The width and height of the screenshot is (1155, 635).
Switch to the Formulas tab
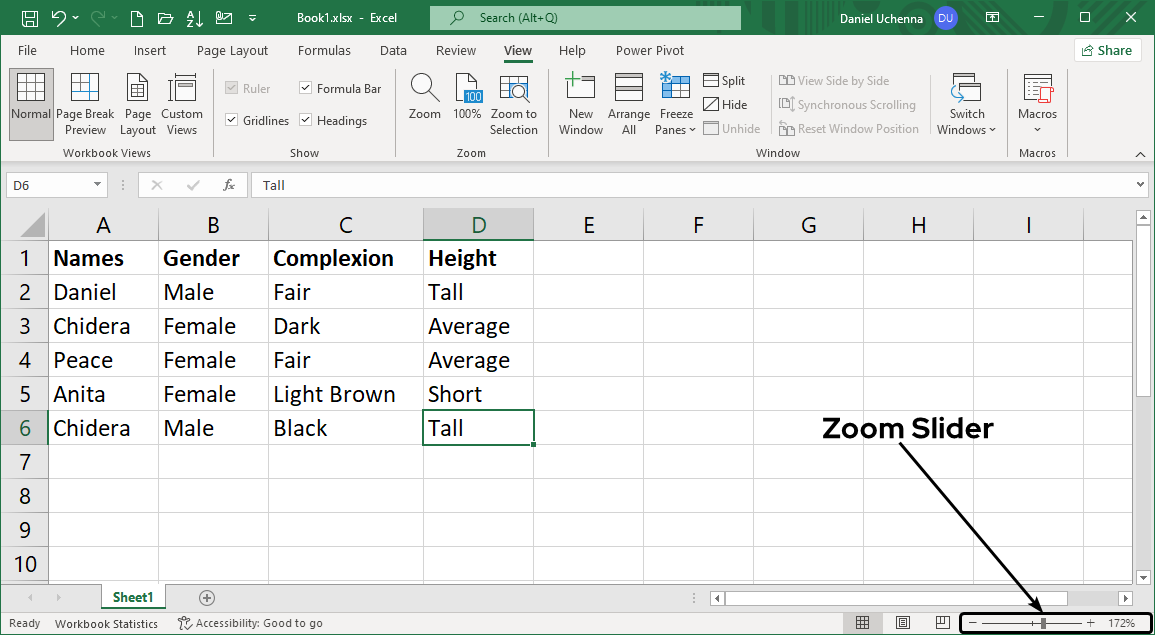pyautogui.click(x=324, y=50)
